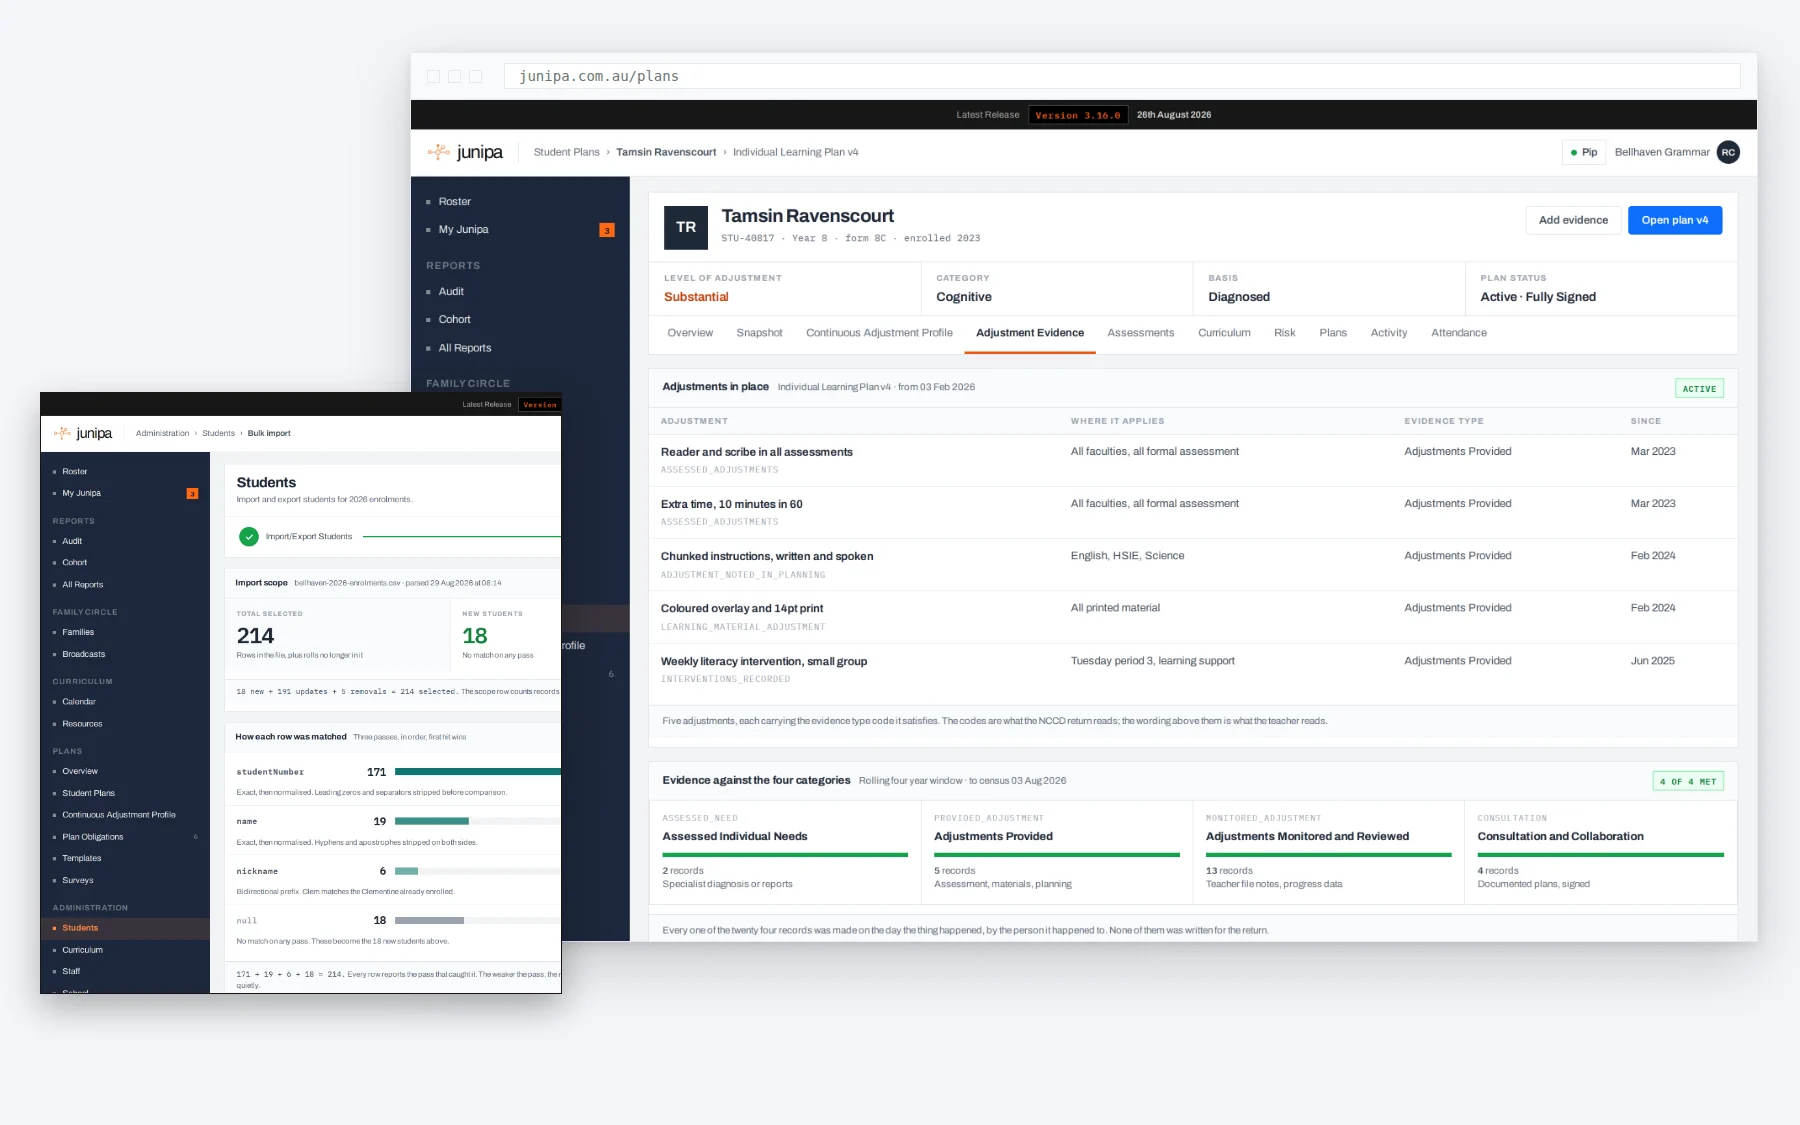The image size is (1800, 1125).
Task: Click the Pip status indicator
Action: click(x=1584, y=152)
